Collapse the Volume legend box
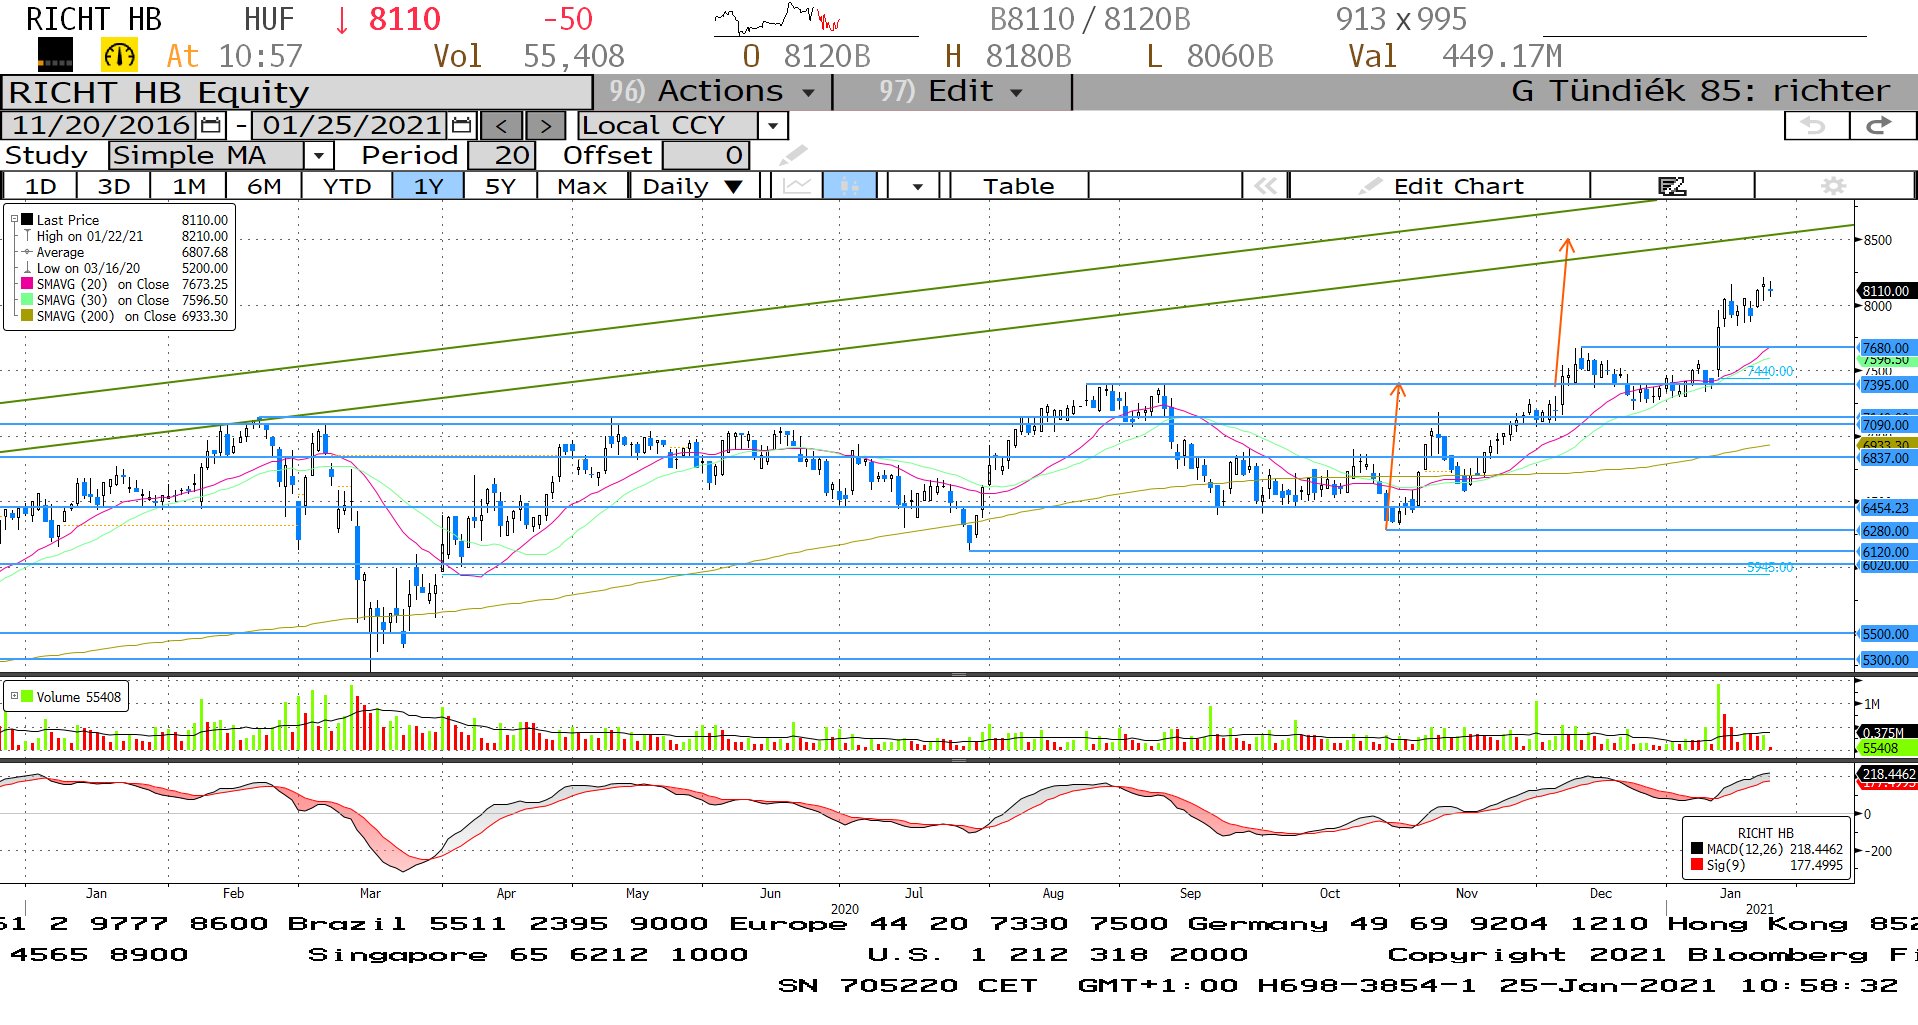The height and width of the screenshot is (1025, 1918). 14,696
